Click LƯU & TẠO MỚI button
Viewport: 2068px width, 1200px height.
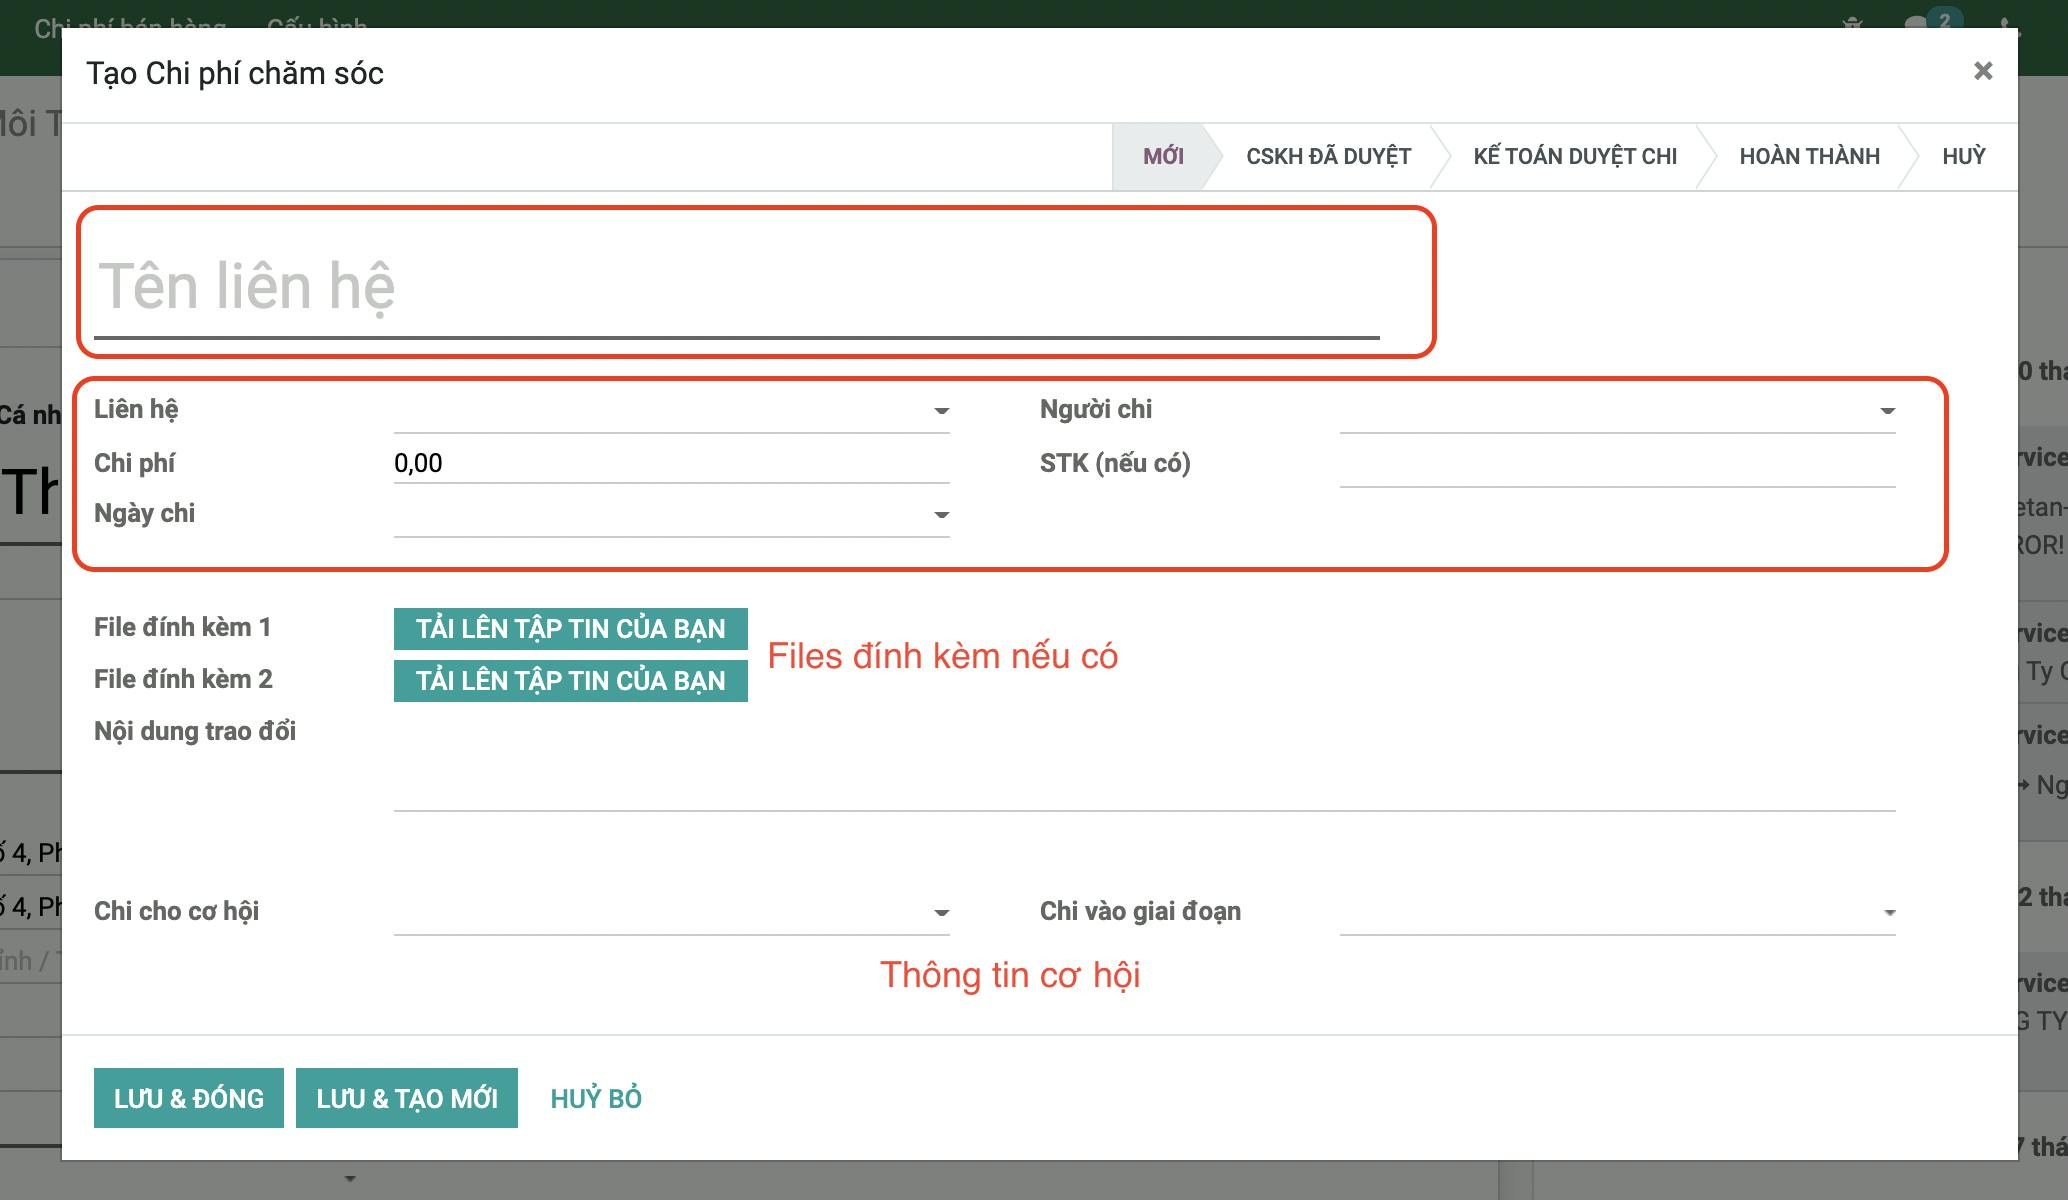click(x=407, y=1098)
